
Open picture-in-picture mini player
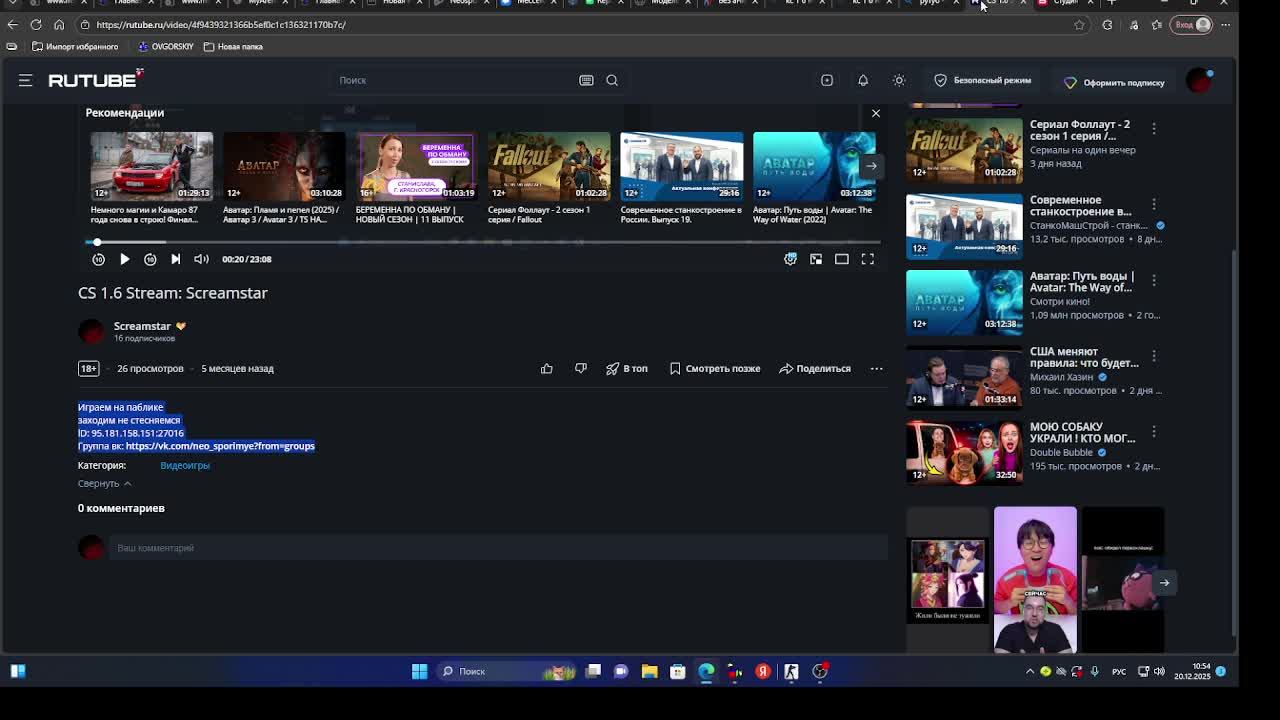pyautogui.click(x=816, y=259)
